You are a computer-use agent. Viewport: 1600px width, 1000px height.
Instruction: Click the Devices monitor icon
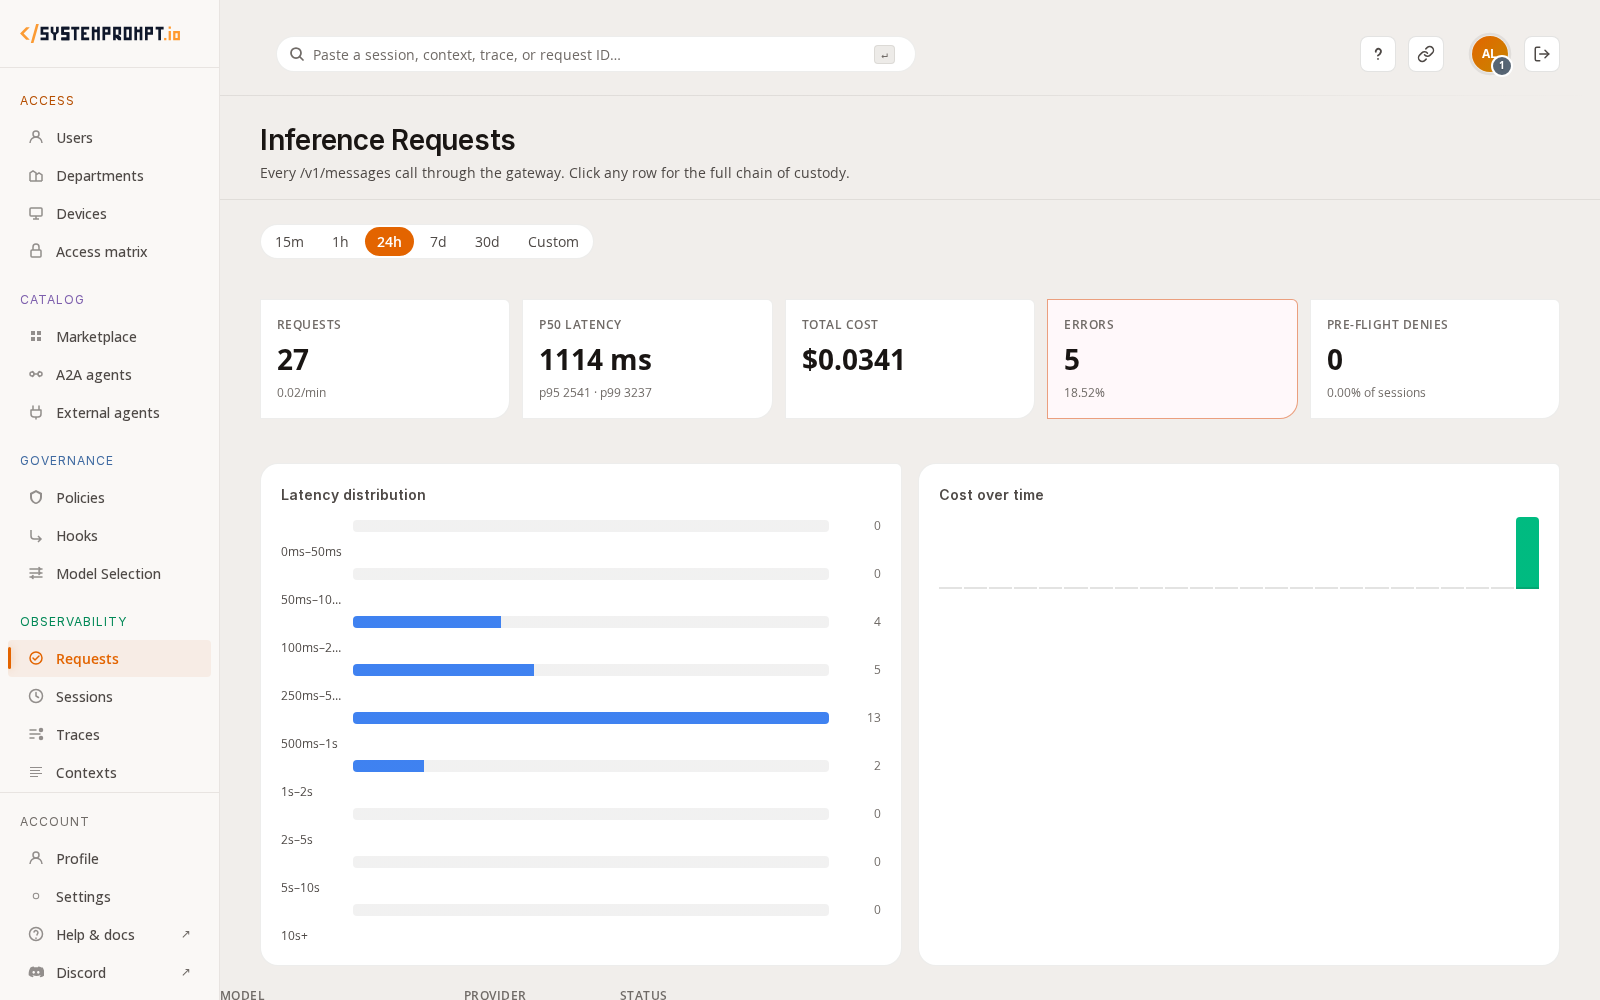(36, 213)
